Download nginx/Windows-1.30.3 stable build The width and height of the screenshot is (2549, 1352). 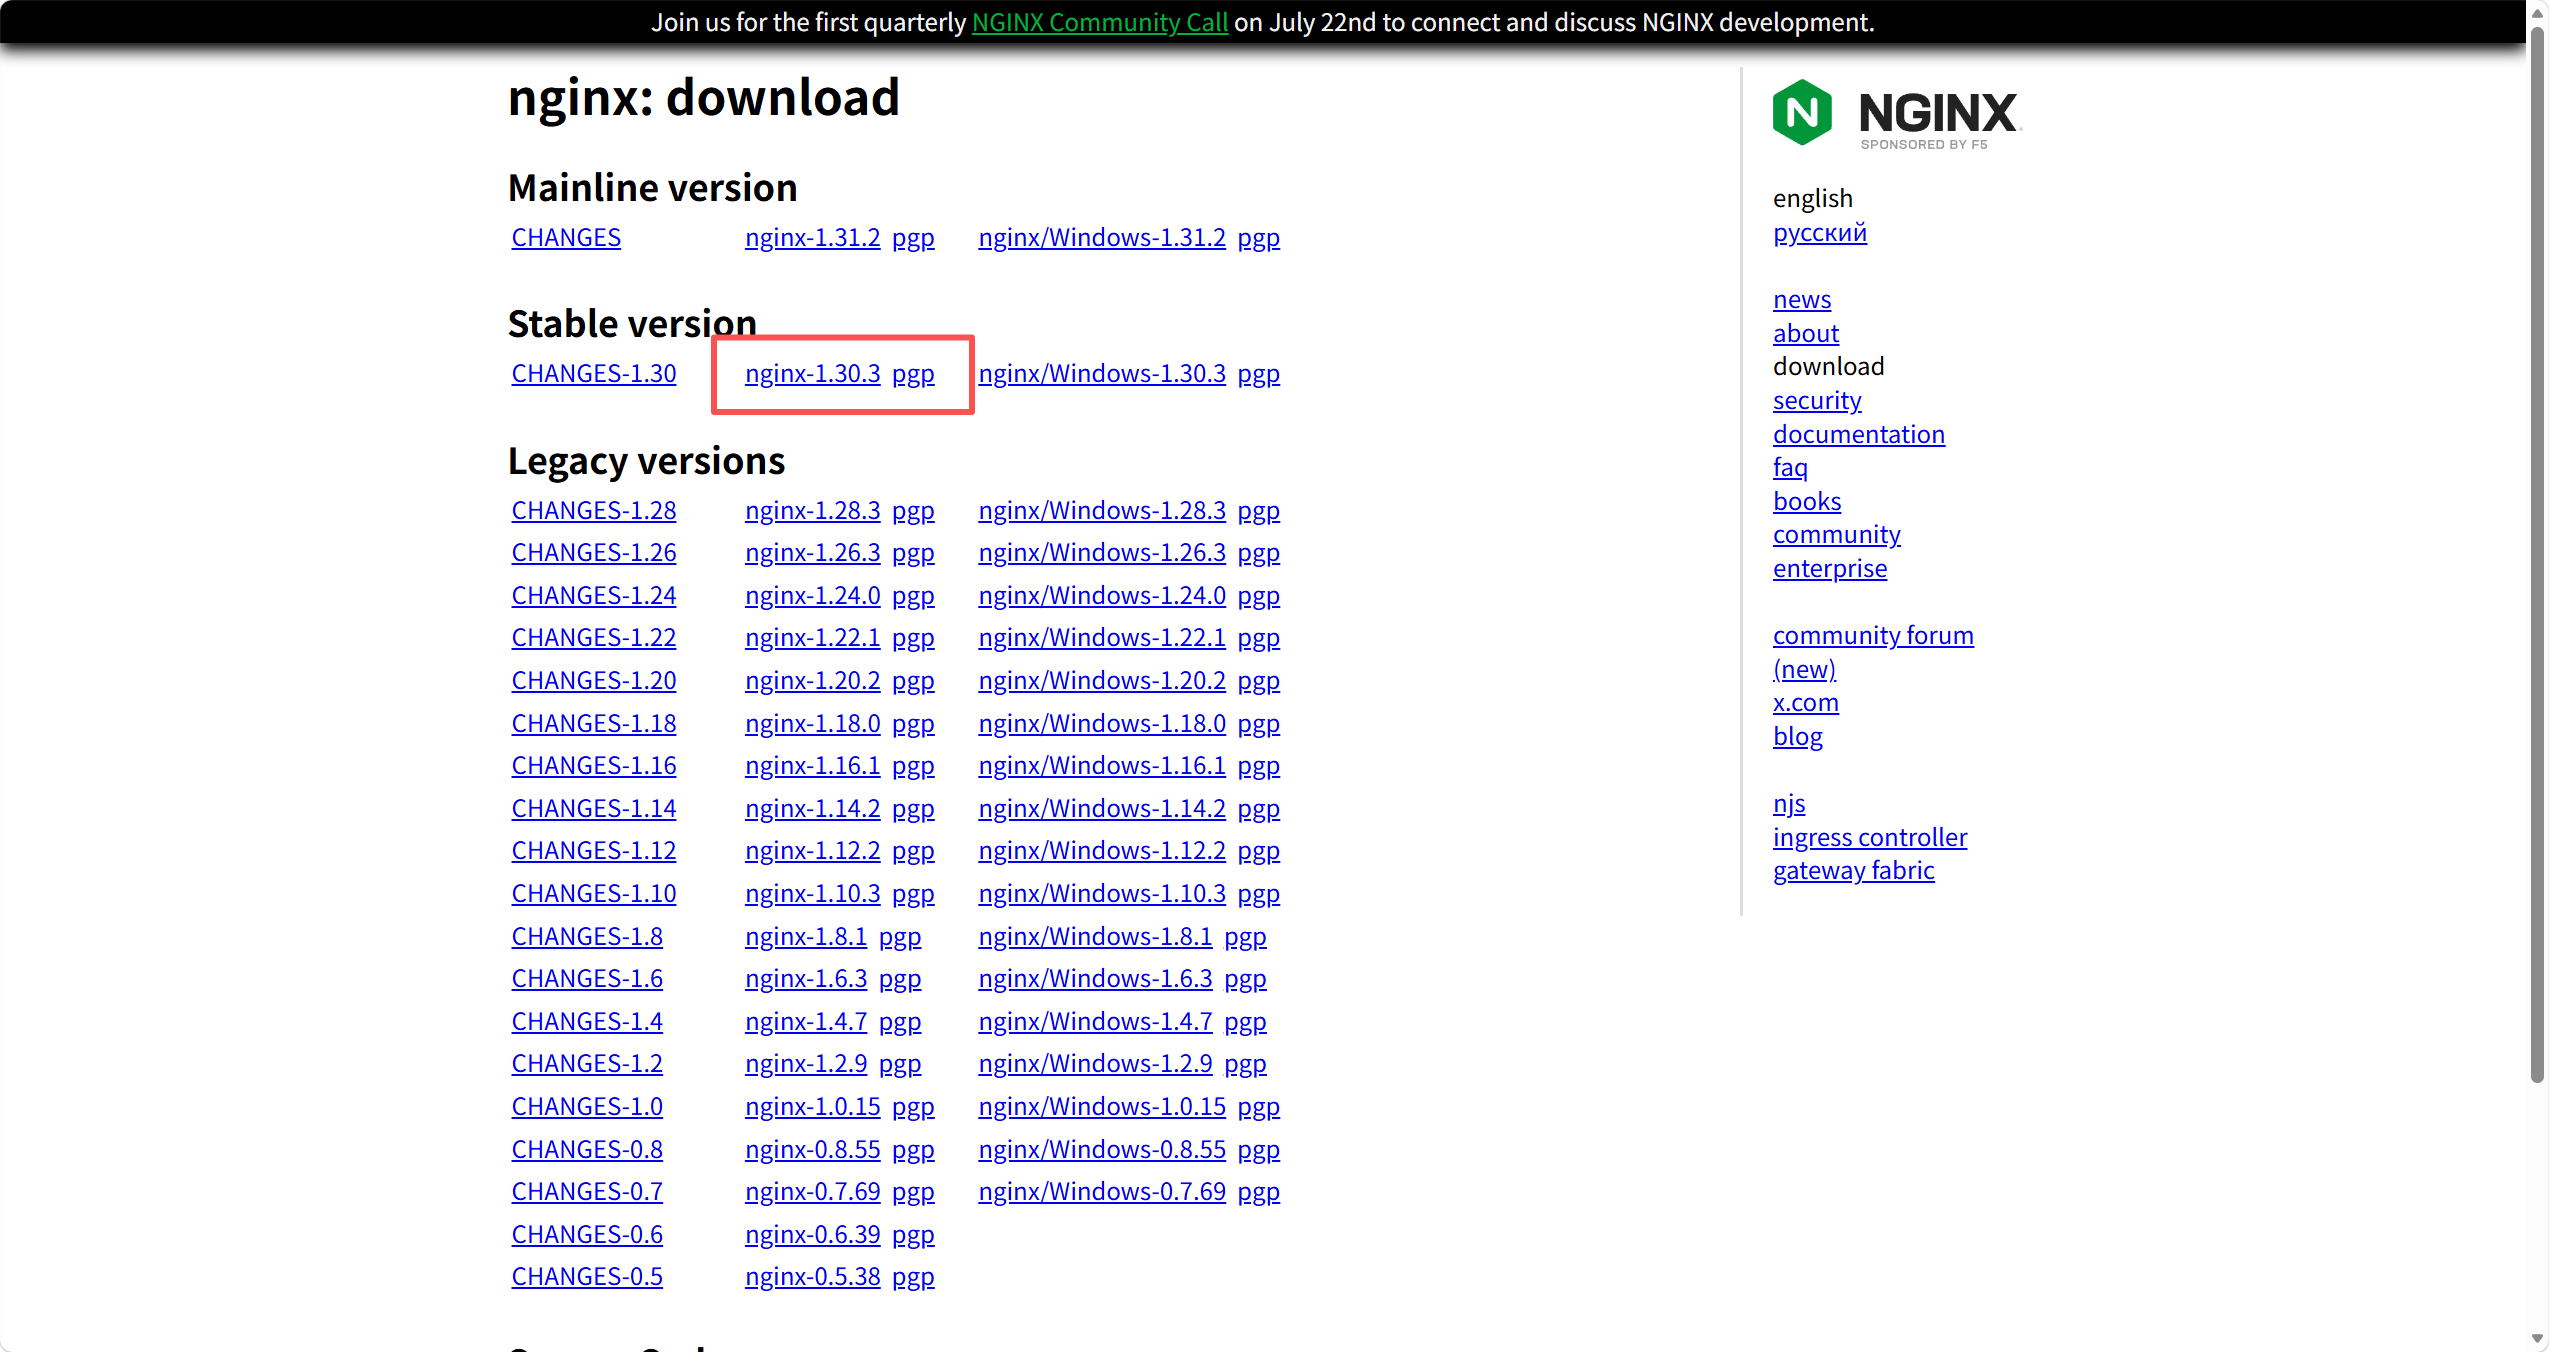pos(1101,373)
